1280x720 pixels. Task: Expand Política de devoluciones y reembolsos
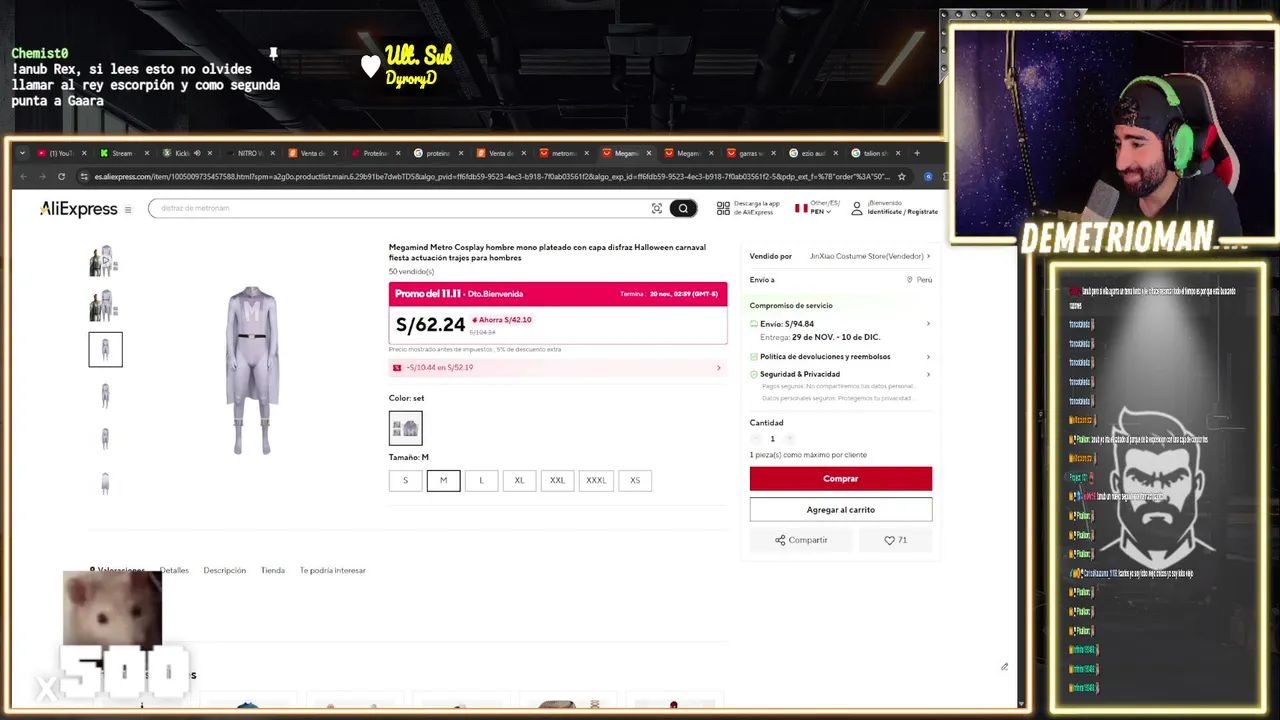(x=928, y=356)
